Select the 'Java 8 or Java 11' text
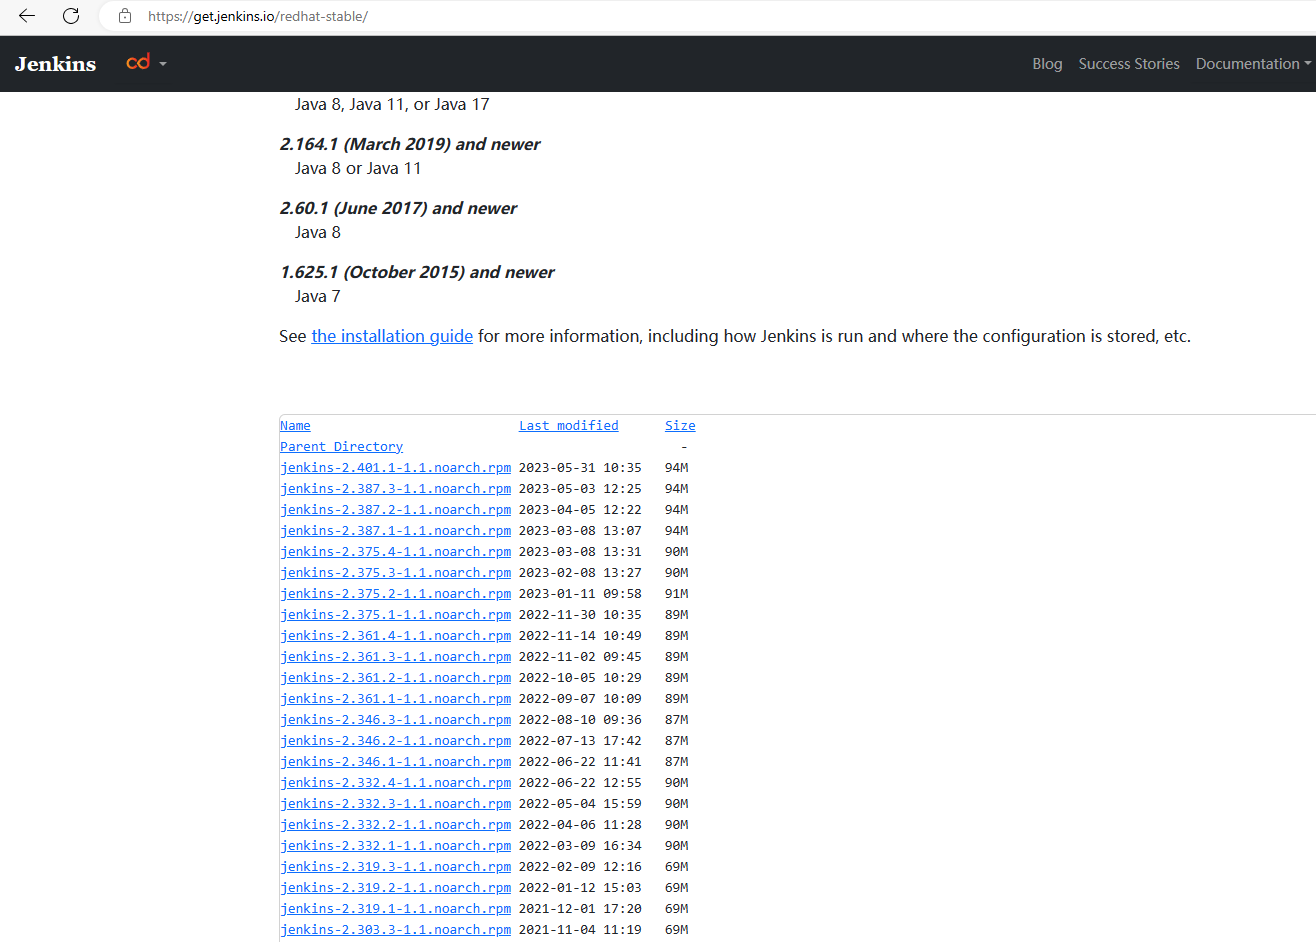This screenshot has height=942, width=1316. tap(358, 168)
